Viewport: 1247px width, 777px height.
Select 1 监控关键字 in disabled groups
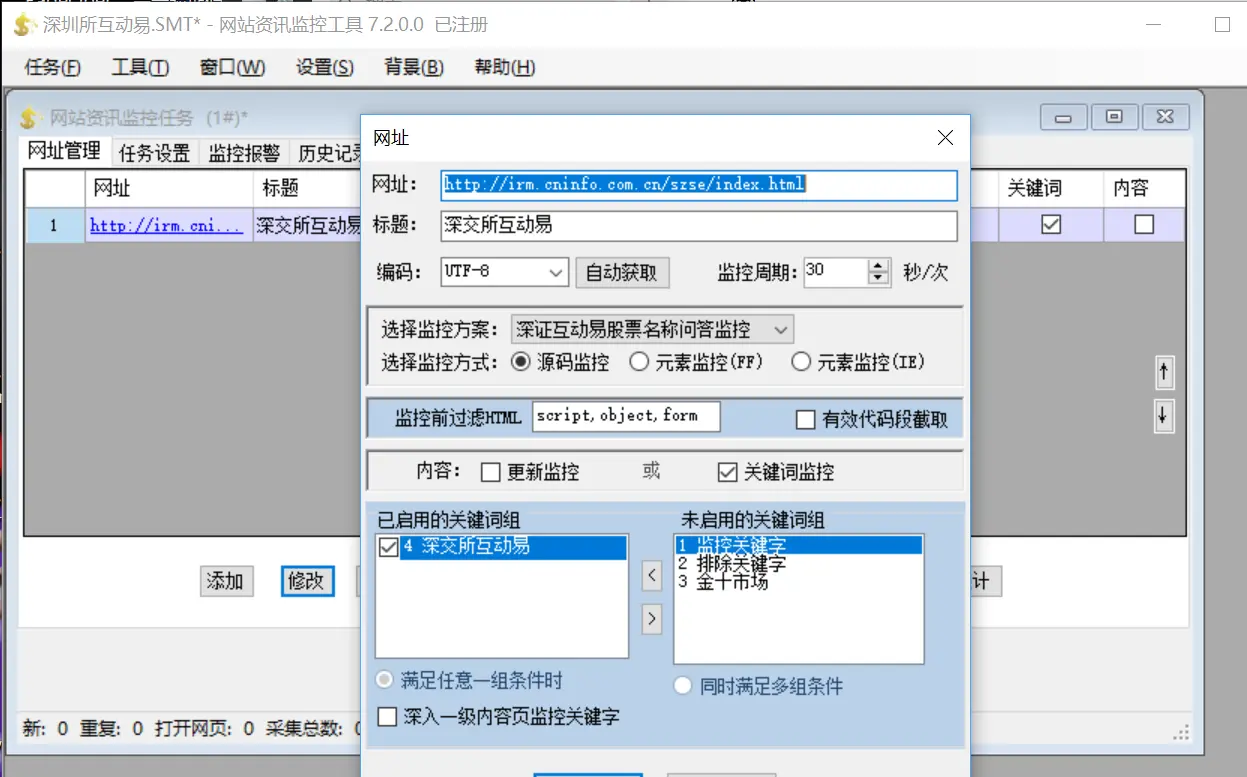click(x=798, y=546)
